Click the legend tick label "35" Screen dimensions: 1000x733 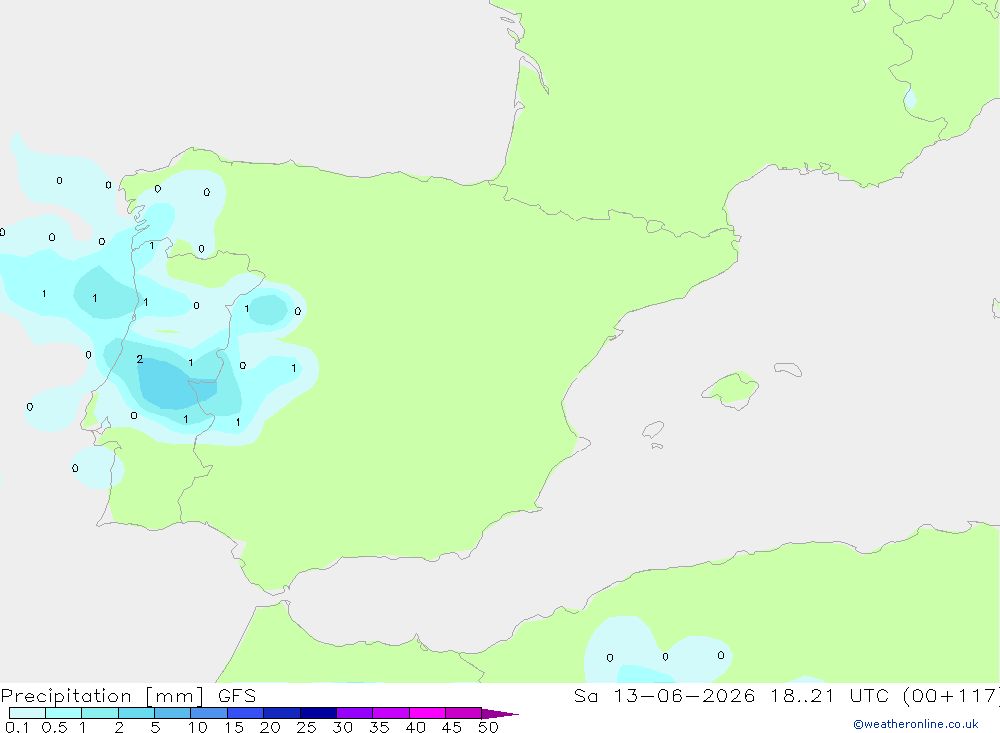pyautogui.click(x=379, y=727)
